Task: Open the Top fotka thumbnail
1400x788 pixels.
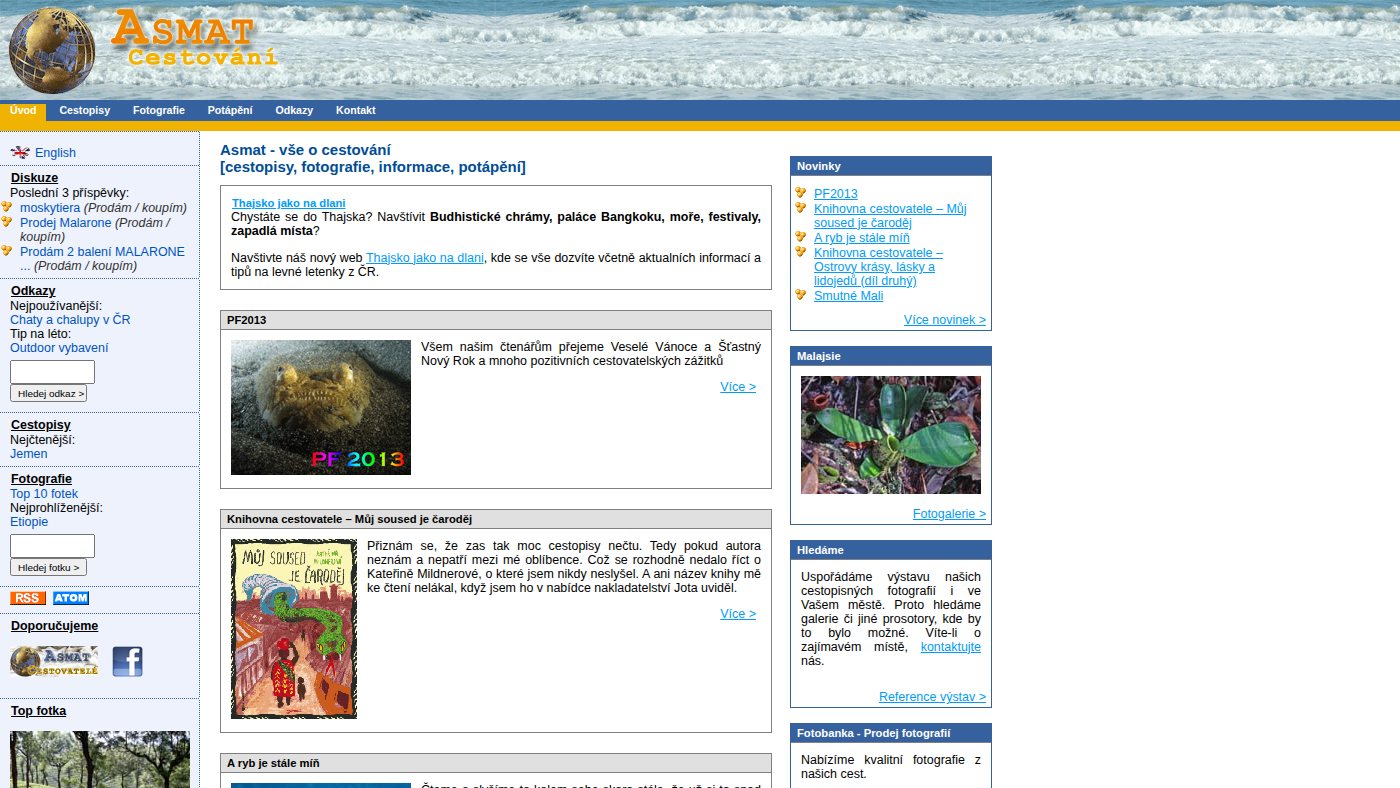Action: [100, 759]
